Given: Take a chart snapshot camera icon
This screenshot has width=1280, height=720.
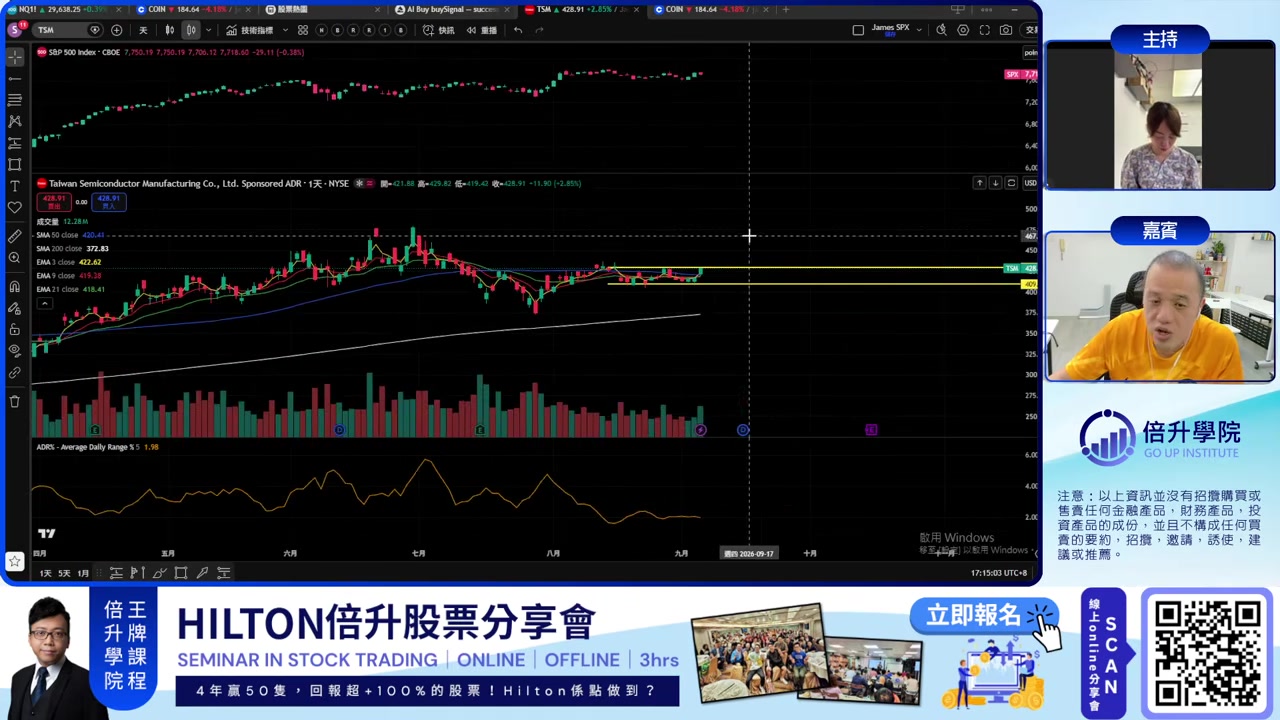Looking at the screenshot, I should [x=1006, y=30].
